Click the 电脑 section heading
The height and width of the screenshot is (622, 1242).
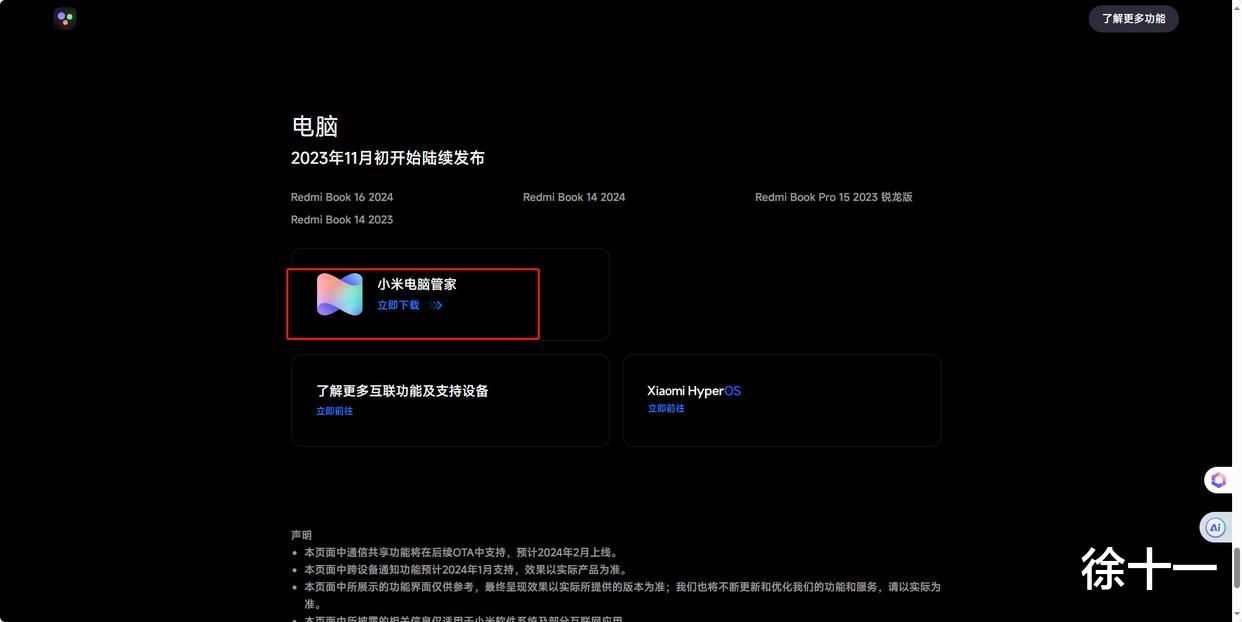(315, 126)
